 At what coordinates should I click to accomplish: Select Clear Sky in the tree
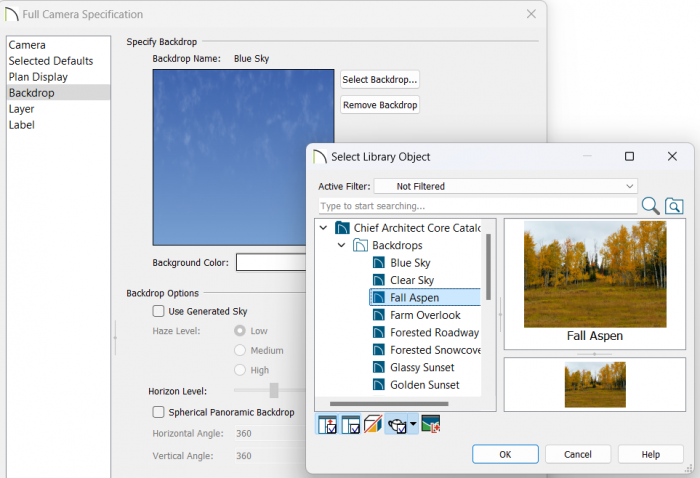click(412, 280)
